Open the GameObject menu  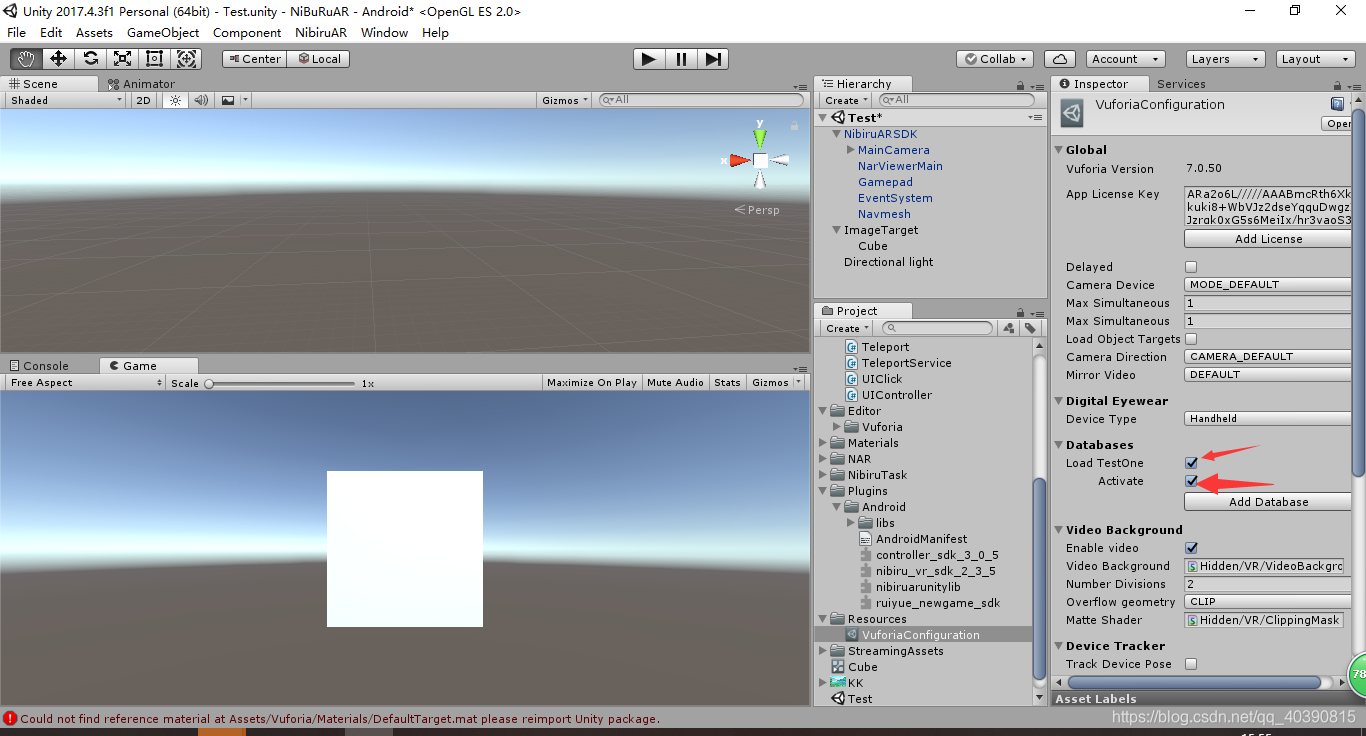tap(163, 32)
